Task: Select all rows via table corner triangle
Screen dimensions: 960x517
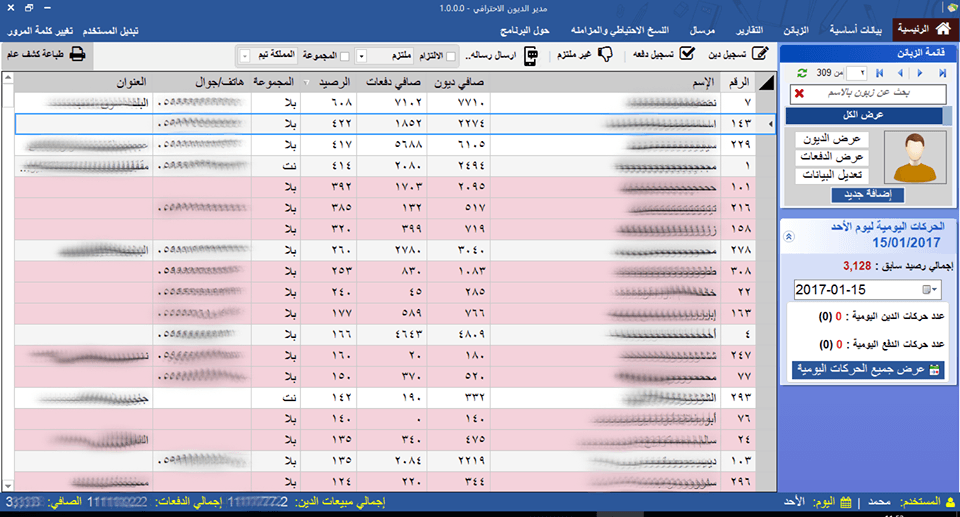Action: tap(766, 82)
